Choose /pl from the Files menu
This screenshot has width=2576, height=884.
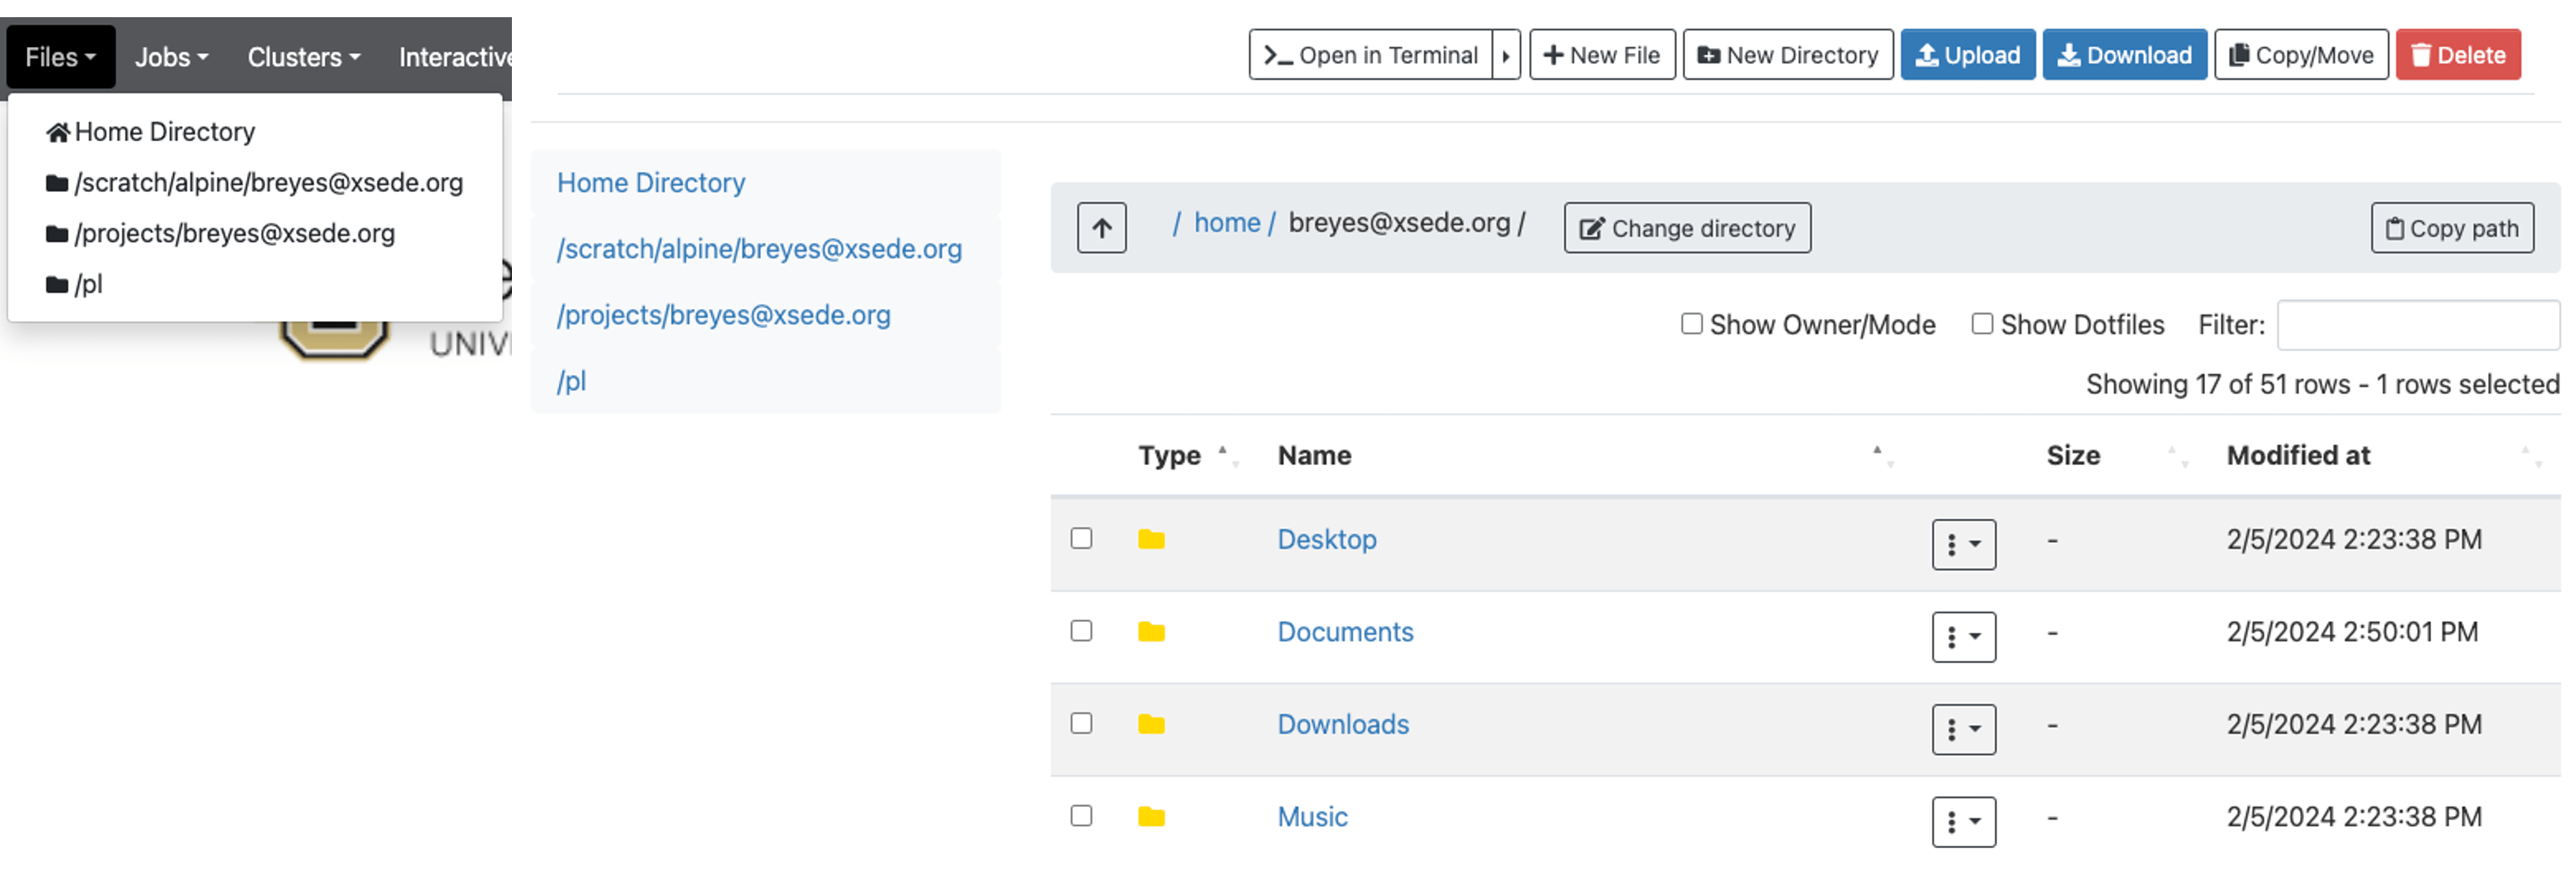[88, 285]
